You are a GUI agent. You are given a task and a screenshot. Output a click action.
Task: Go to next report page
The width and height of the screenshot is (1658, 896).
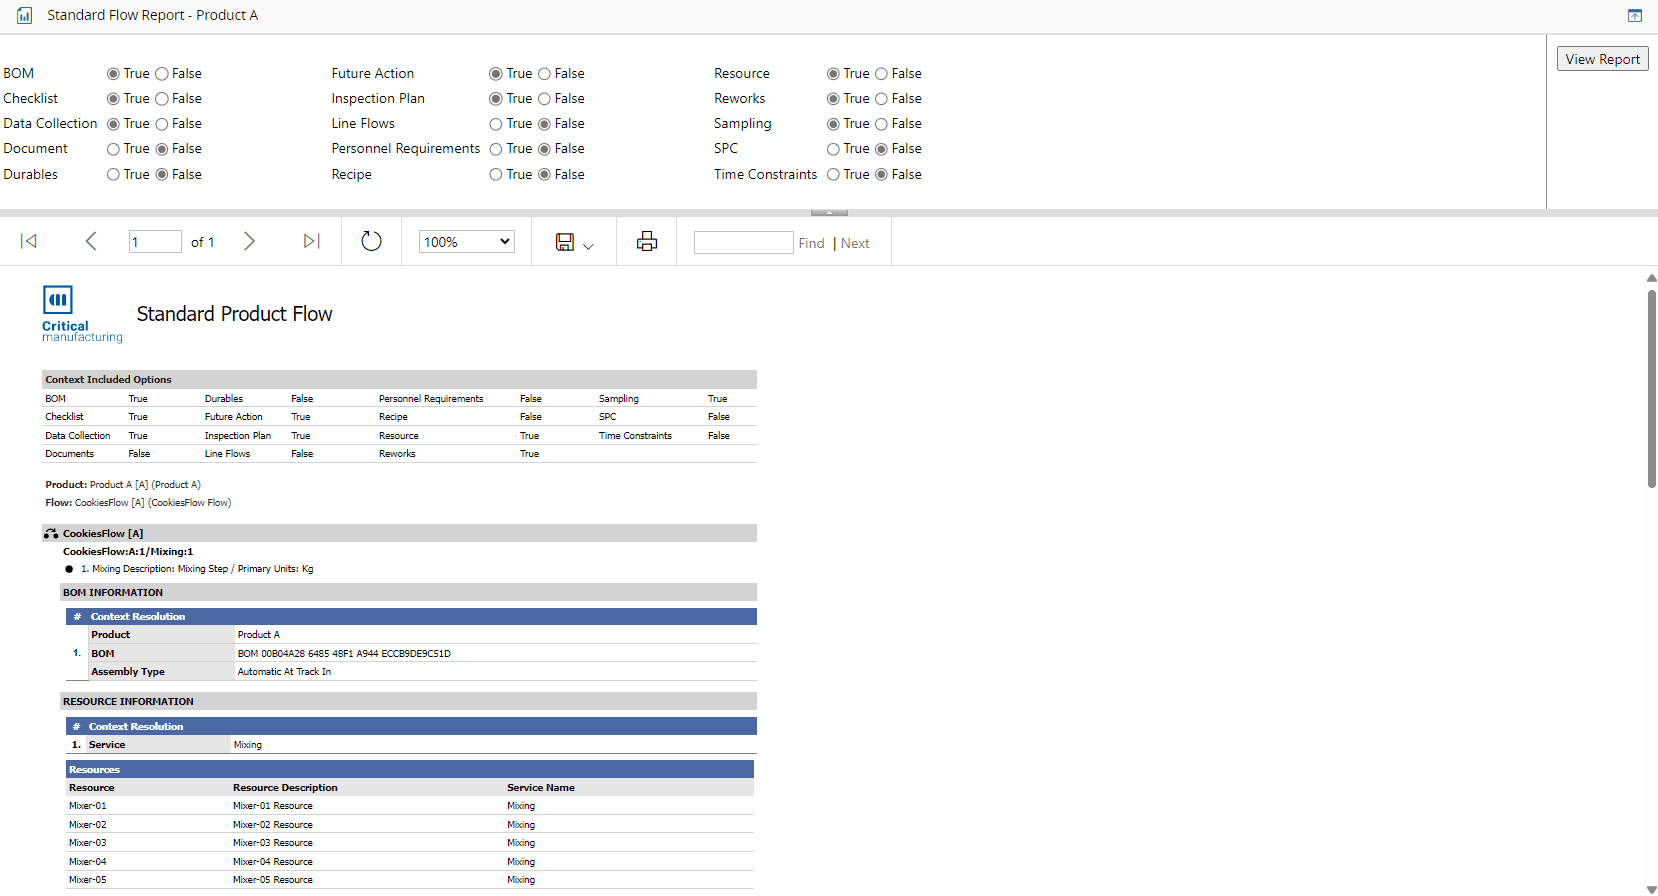249,241
